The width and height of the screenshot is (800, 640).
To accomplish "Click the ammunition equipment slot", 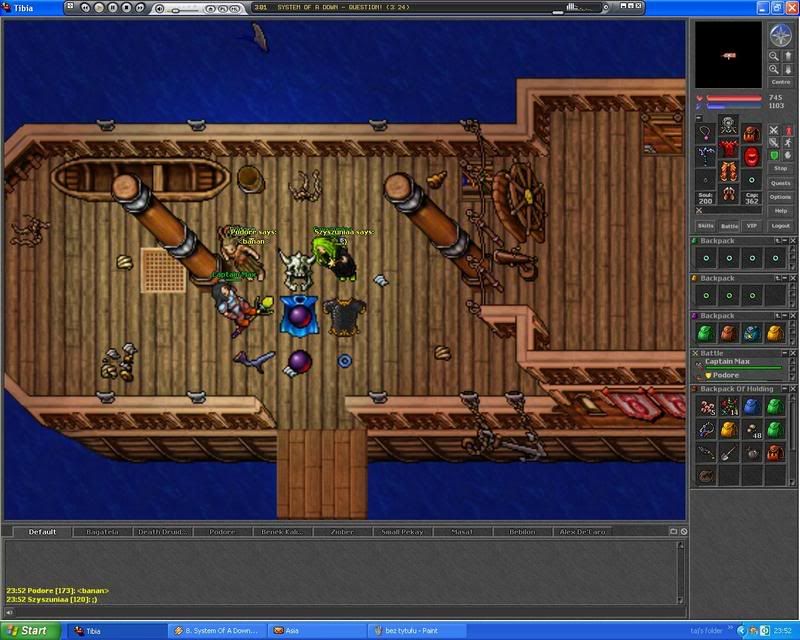I will click(x=752, y=180).
